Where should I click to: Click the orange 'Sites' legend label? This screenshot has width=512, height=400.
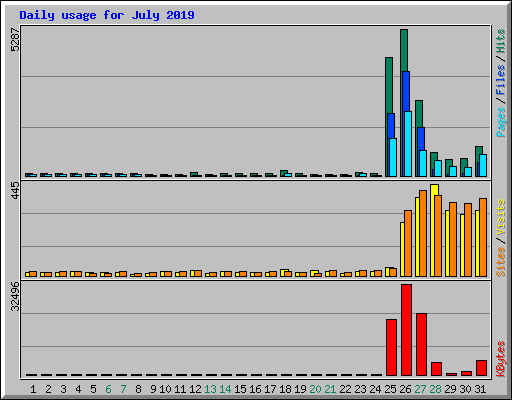(x=501, y=262)
